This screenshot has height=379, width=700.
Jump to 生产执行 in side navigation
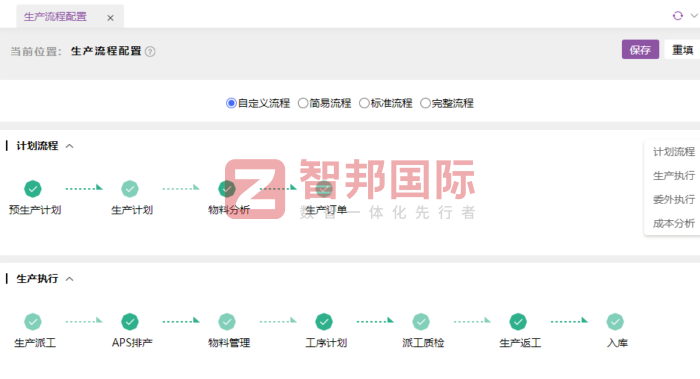[674, 175]
